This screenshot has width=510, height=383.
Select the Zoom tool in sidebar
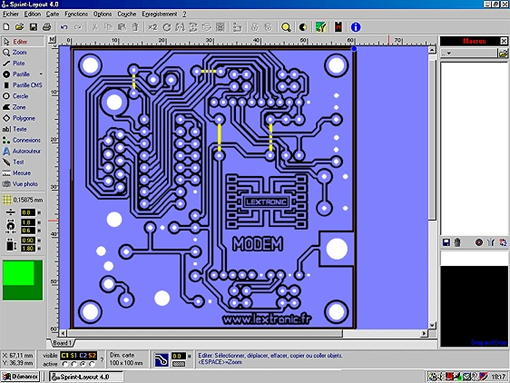23,52
